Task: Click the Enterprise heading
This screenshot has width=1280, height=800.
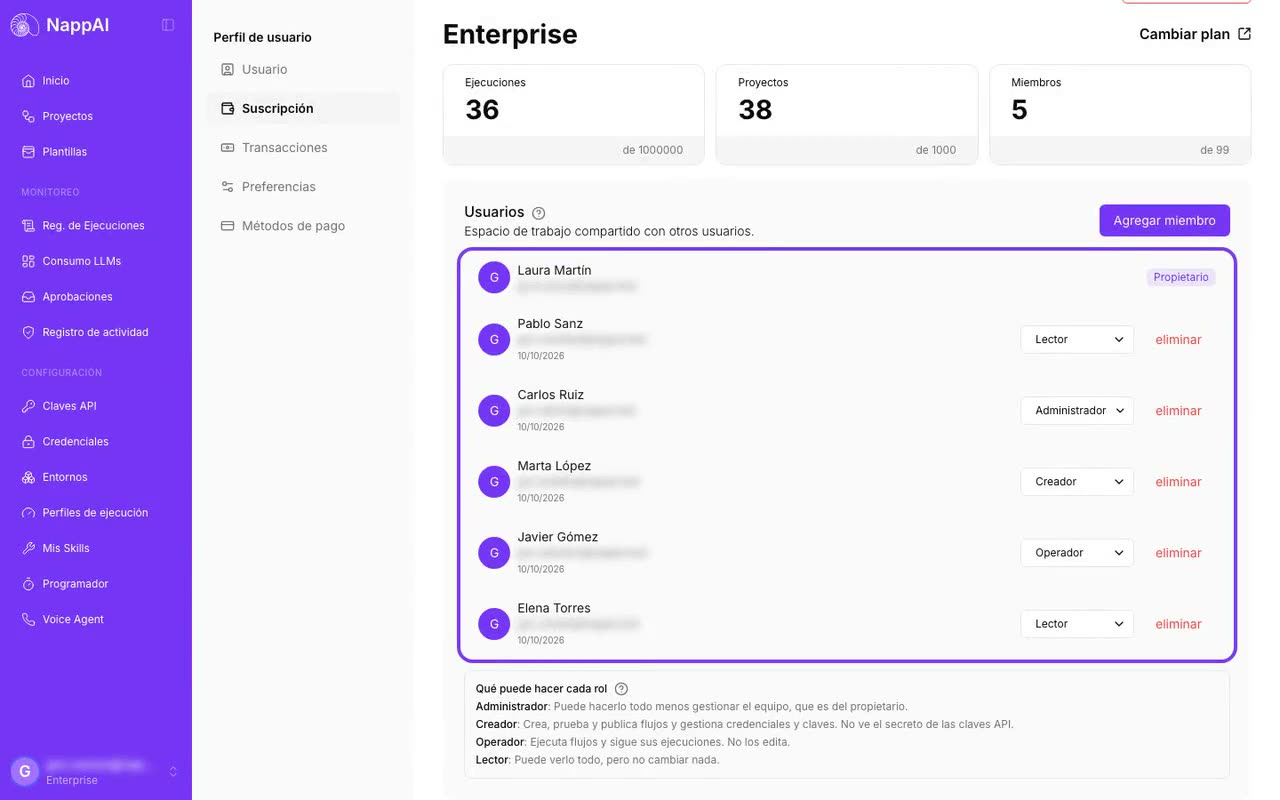Action: coord(510,34)
